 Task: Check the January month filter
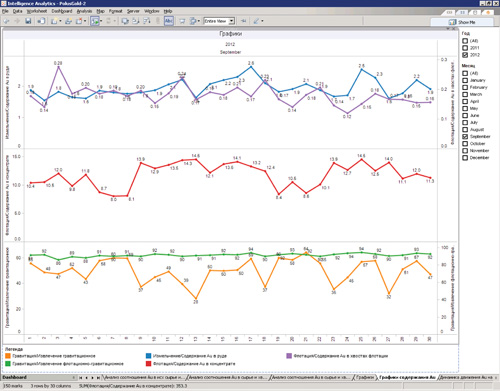click(x=465, y=80)
